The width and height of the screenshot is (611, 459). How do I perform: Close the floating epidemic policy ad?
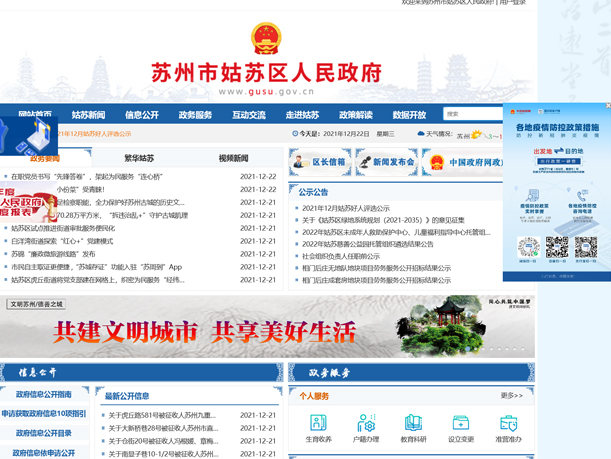coord(605,107)
